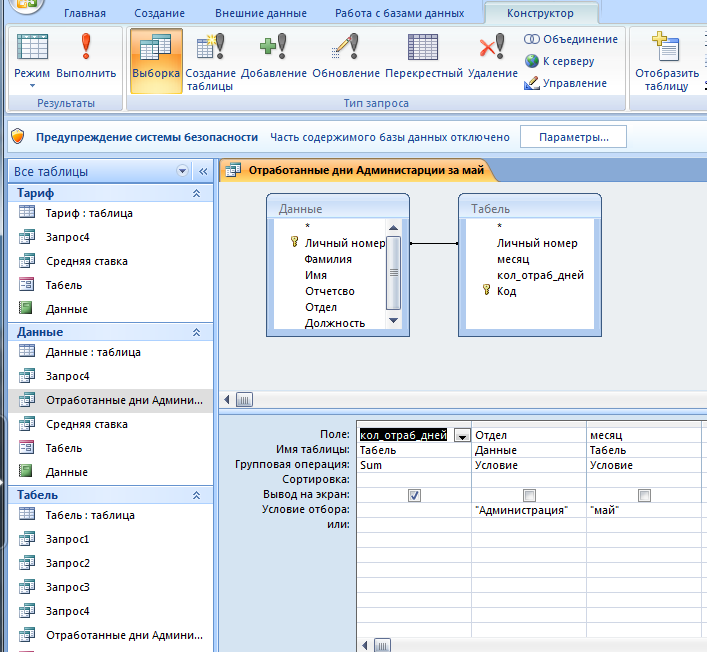This screenshot has width=707, height=652.
Task: Toggle Вывод на экран for месяц column
Action: [644, 496]
